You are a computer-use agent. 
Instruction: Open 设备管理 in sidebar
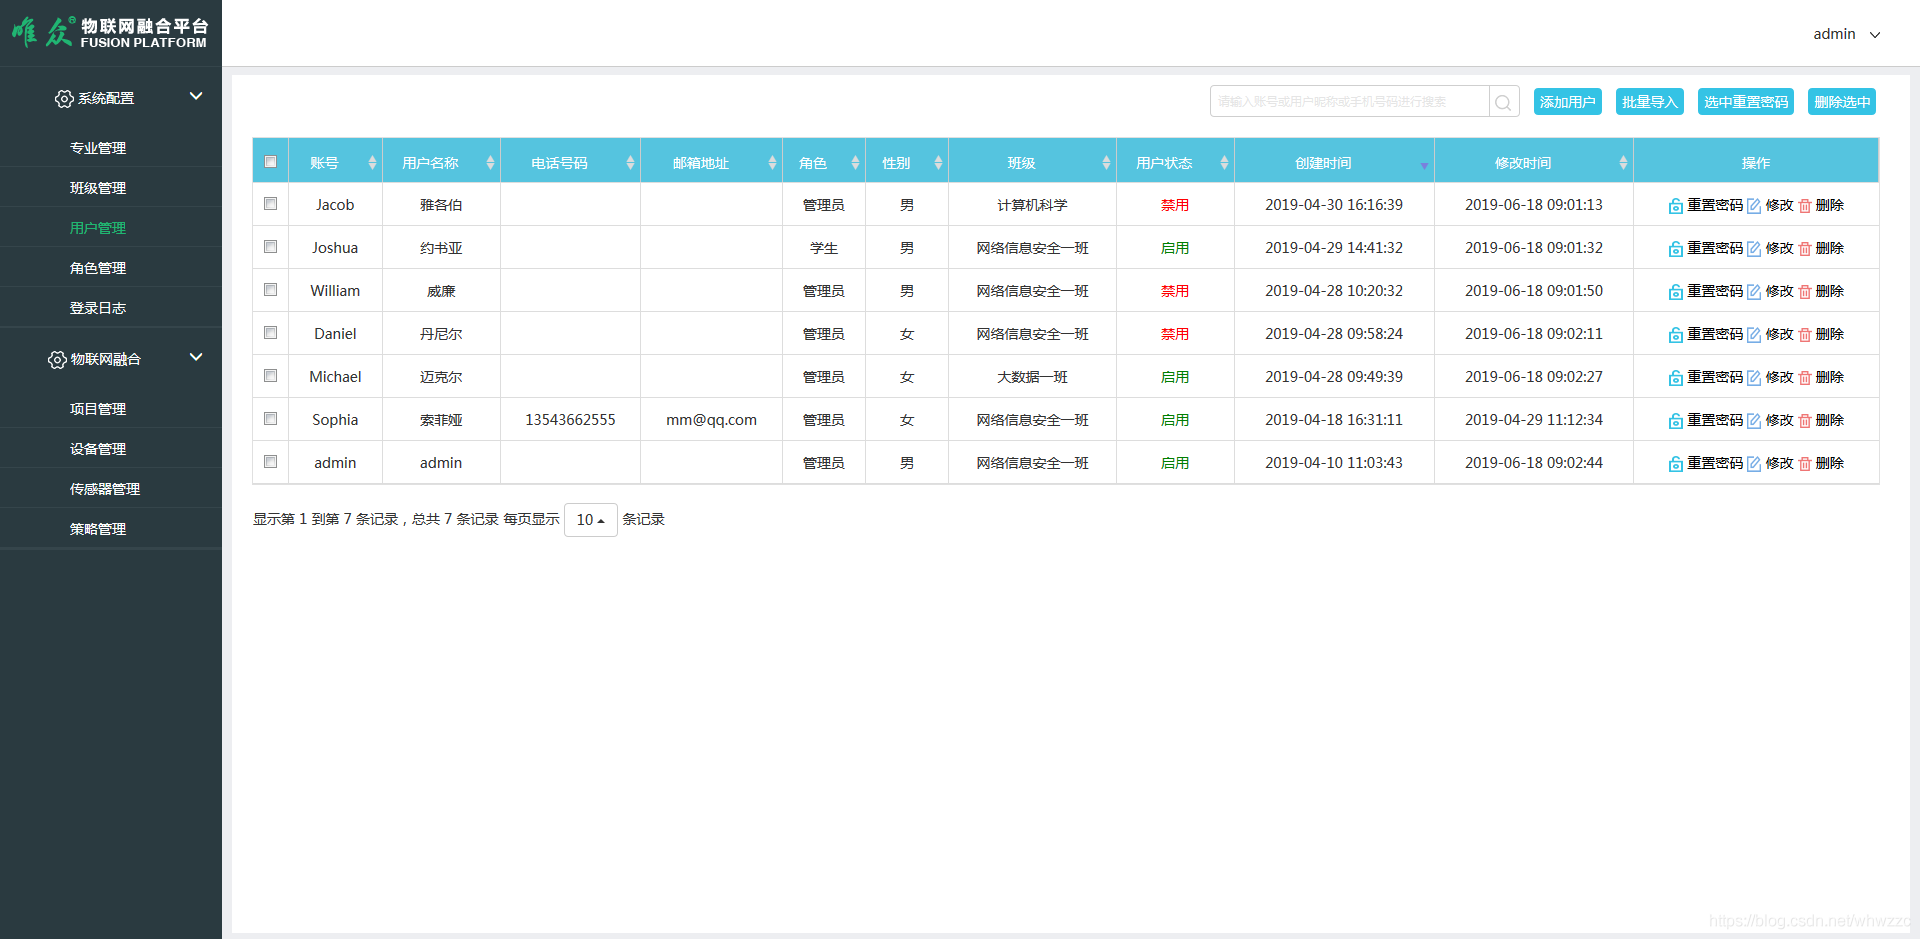tap(98, 449)
